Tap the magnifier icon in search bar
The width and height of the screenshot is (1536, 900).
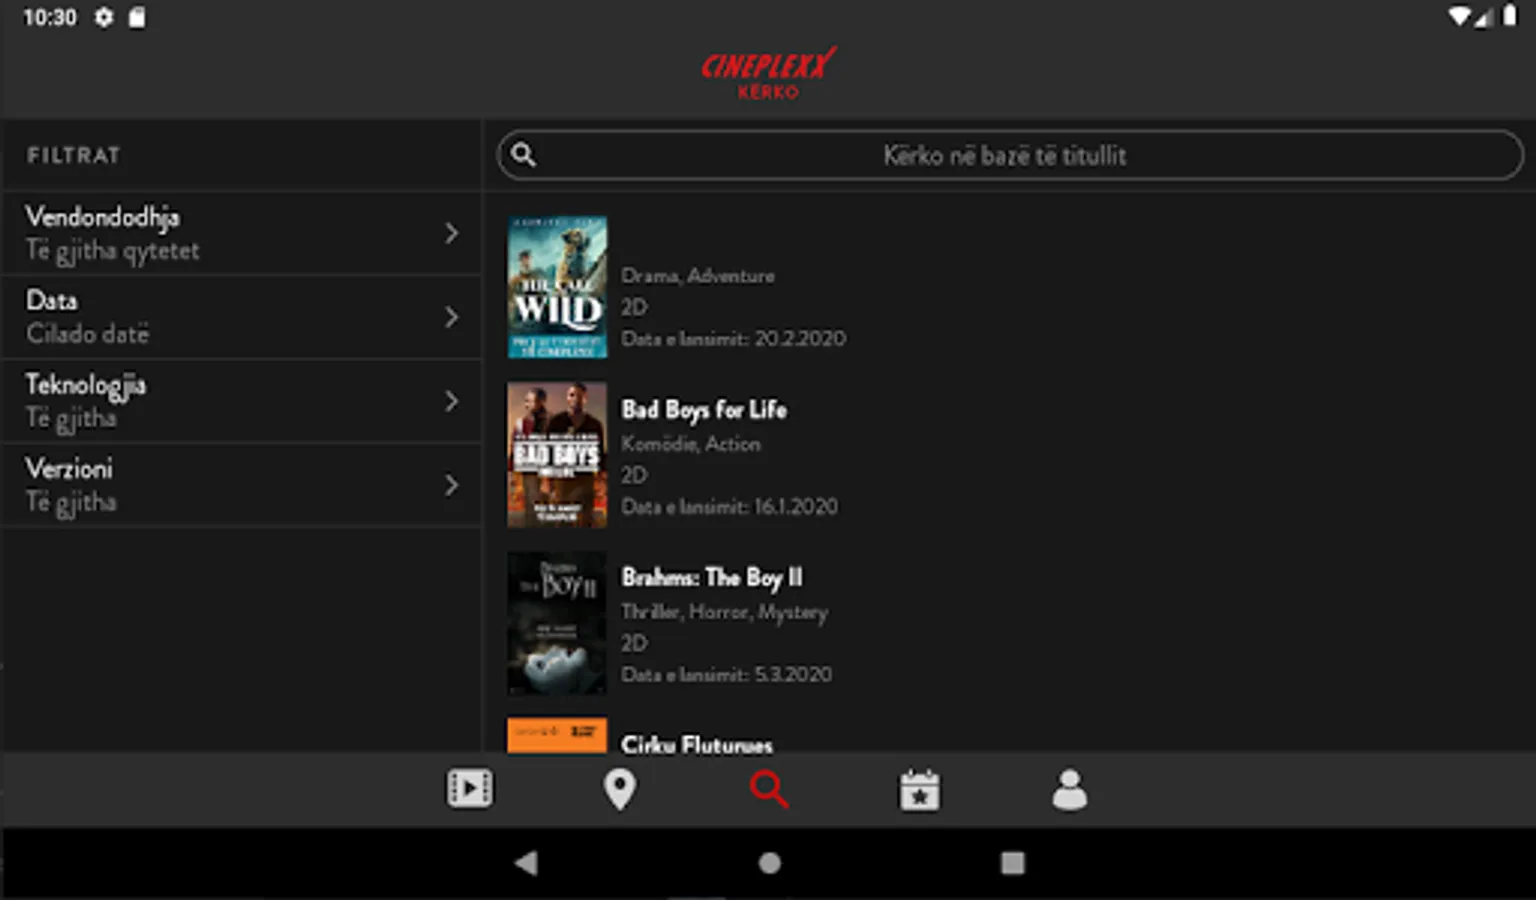523,155
